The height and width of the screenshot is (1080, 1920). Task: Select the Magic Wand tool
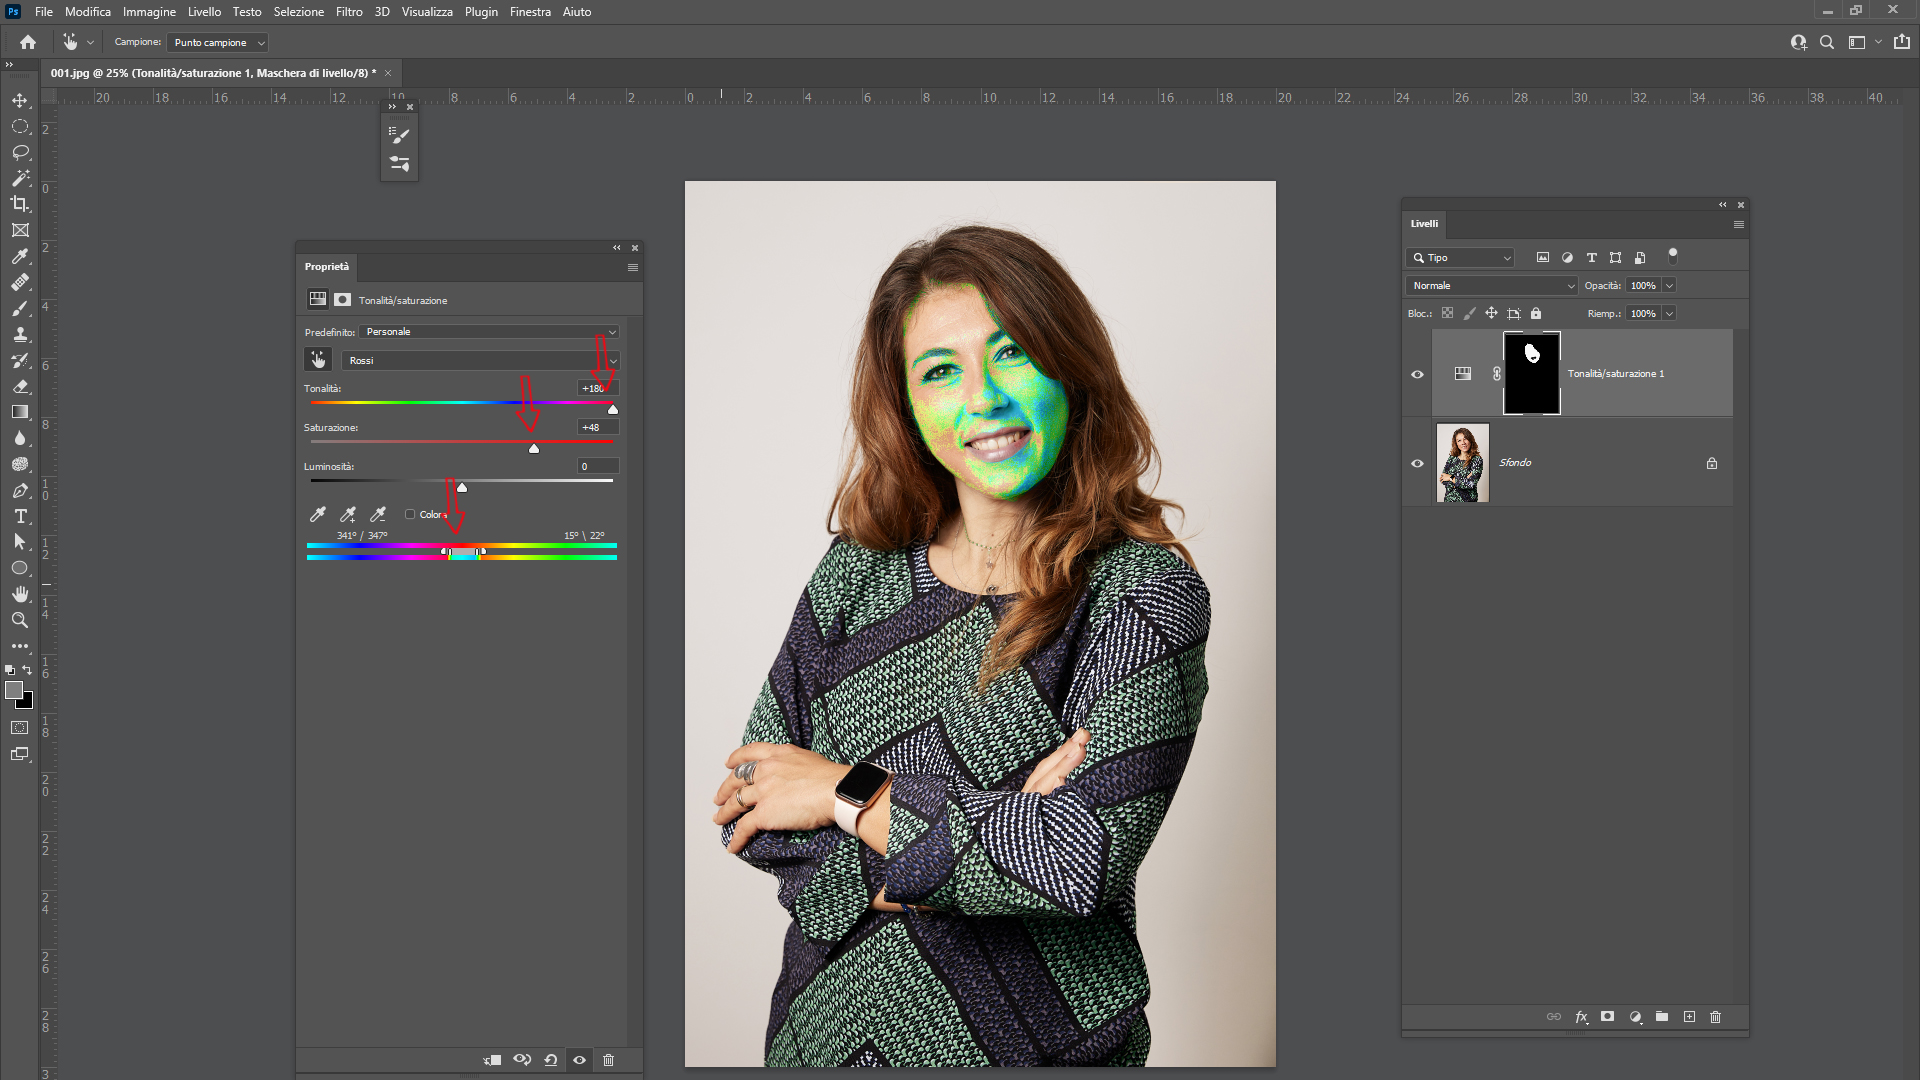pyautogui.click(x=20, y=178)
